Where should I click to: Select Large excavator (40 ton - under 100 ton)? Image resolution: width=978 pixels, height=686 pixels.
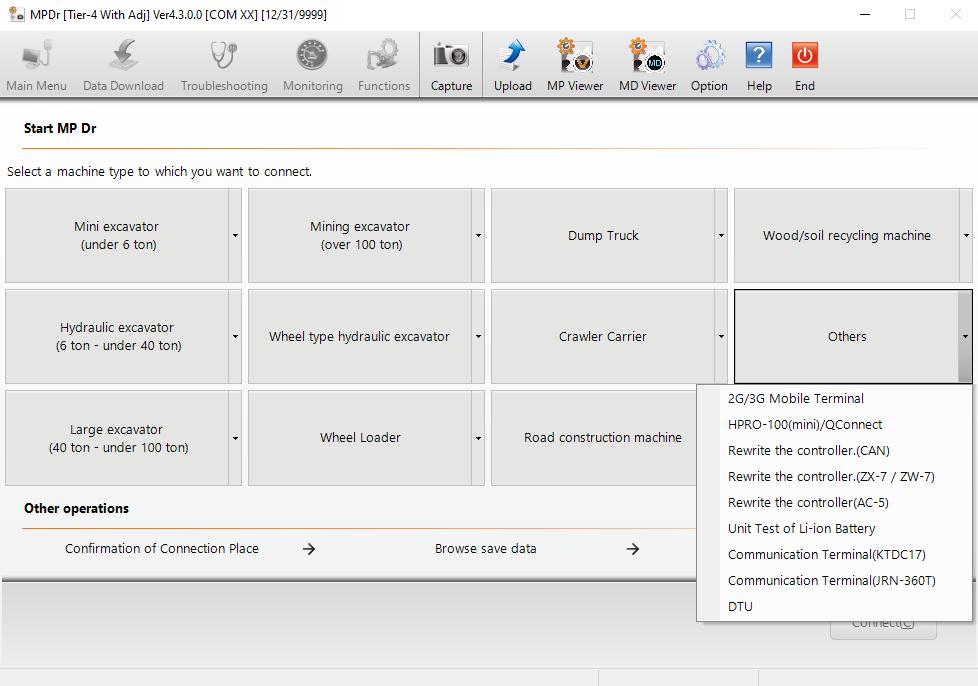[x=117, y=438]
